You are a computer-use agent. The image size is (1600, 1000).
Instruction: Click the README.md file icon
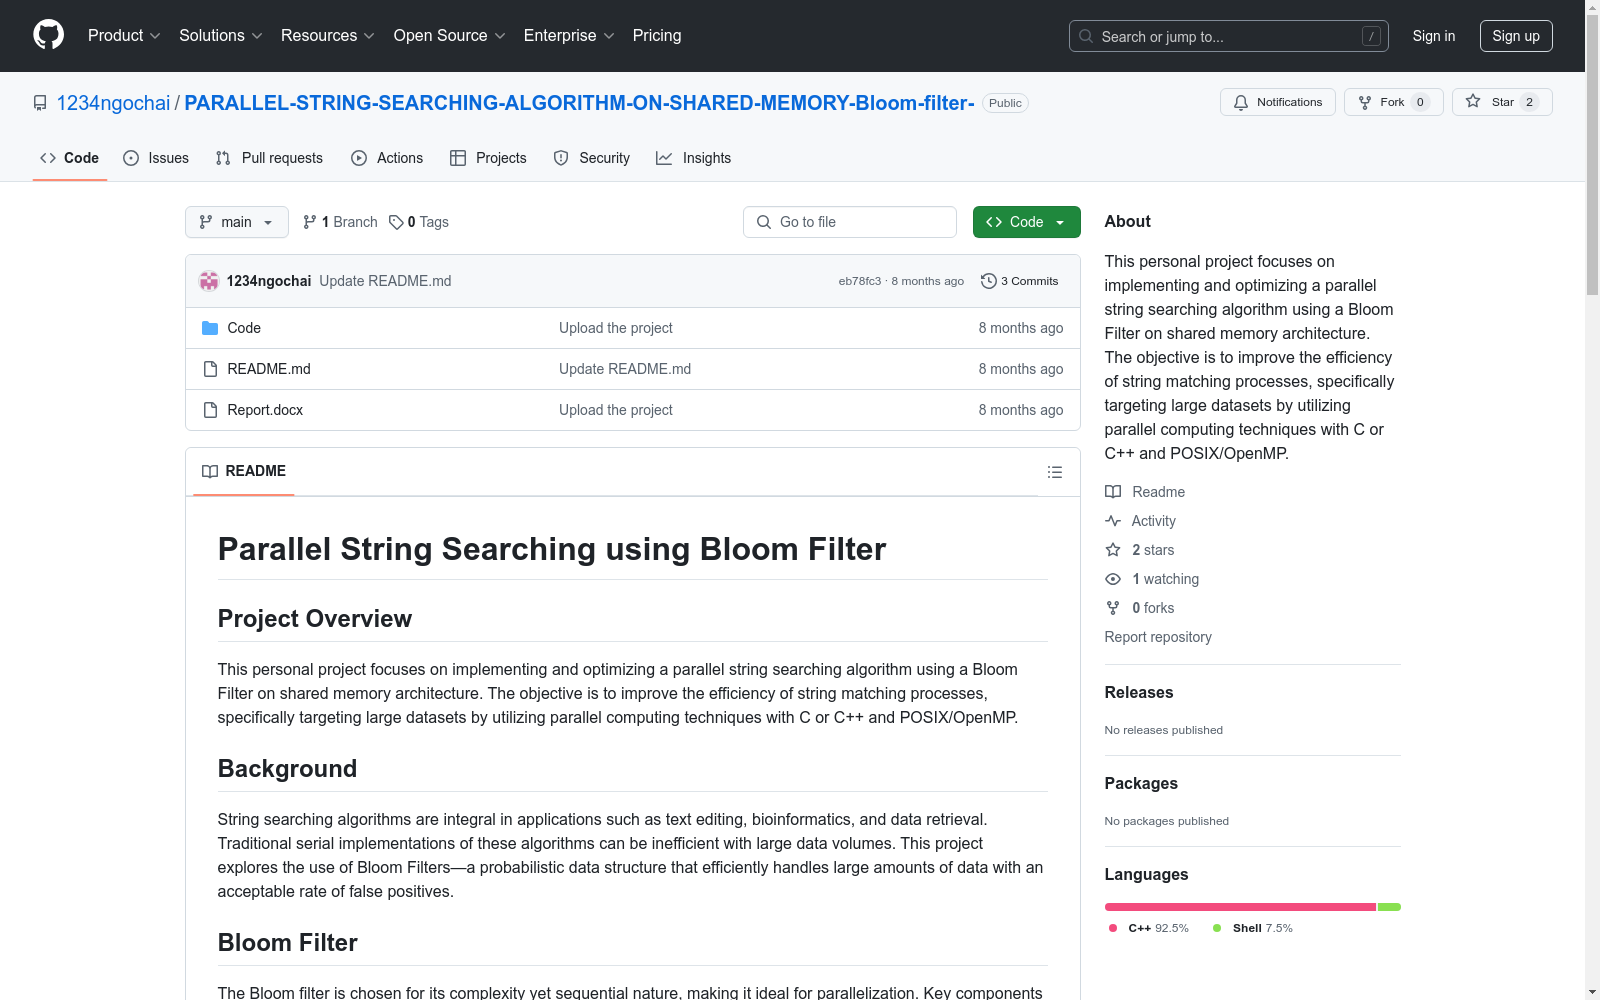click(x=210, y=369)
